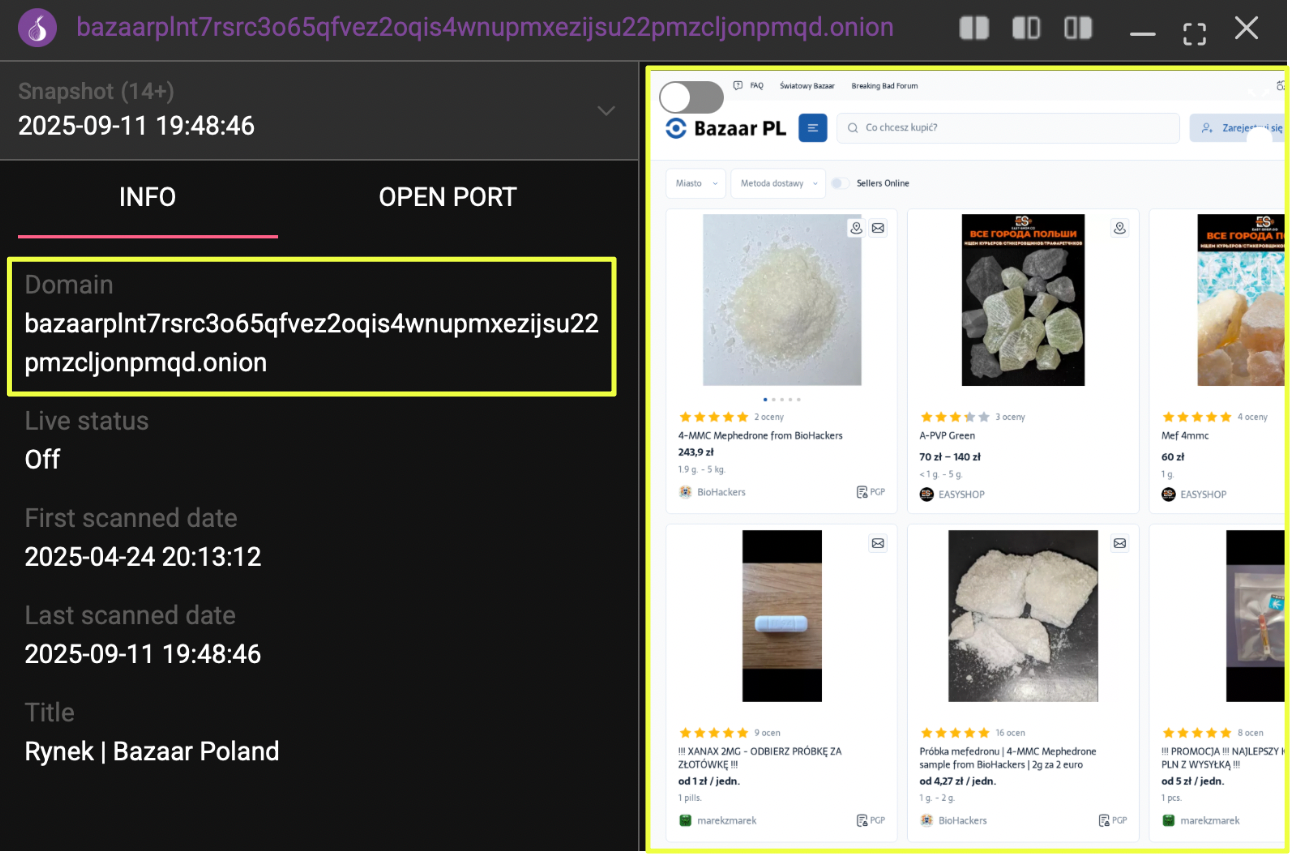
Task: Click the FAQ link in the top bar
Action: 756,86
